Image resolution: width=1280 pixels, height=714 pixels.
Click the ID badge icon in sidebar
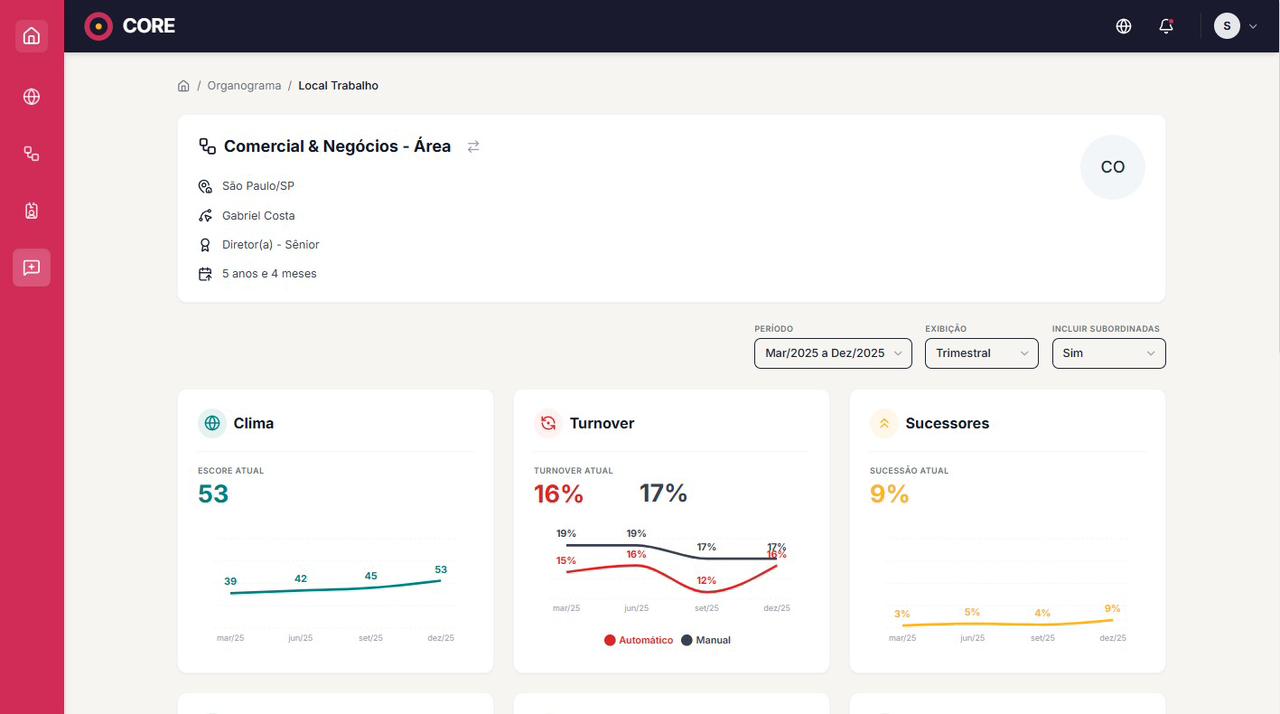(x=31, y=211)
